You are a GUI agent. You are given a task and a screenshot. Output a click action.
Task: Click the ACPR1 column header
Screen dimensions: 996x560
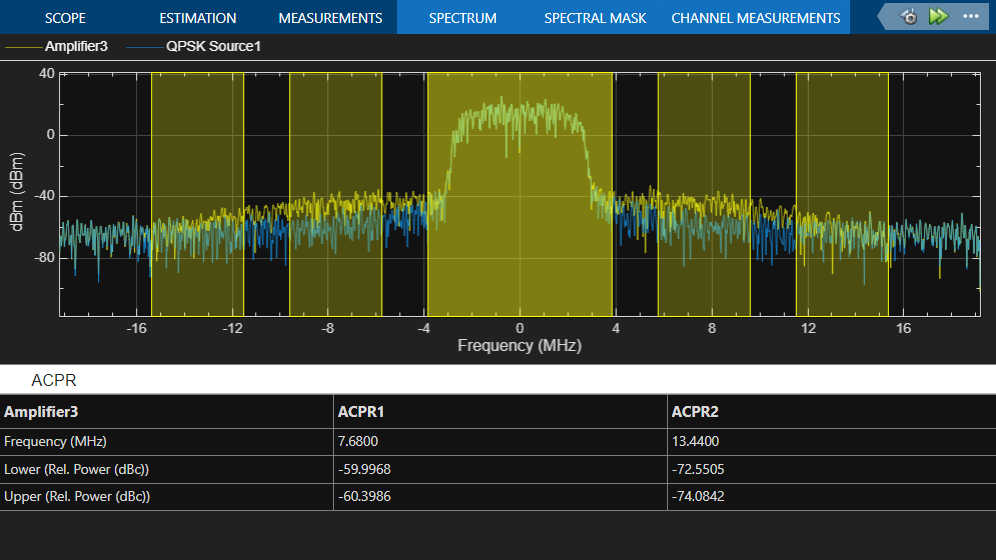[x=501, y=412]
